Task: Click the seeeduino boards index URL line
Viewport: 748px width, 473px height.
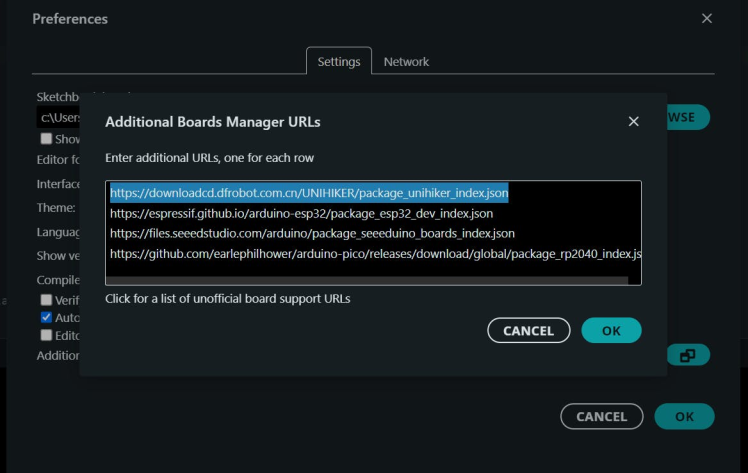Action: [x=312, y=233]
